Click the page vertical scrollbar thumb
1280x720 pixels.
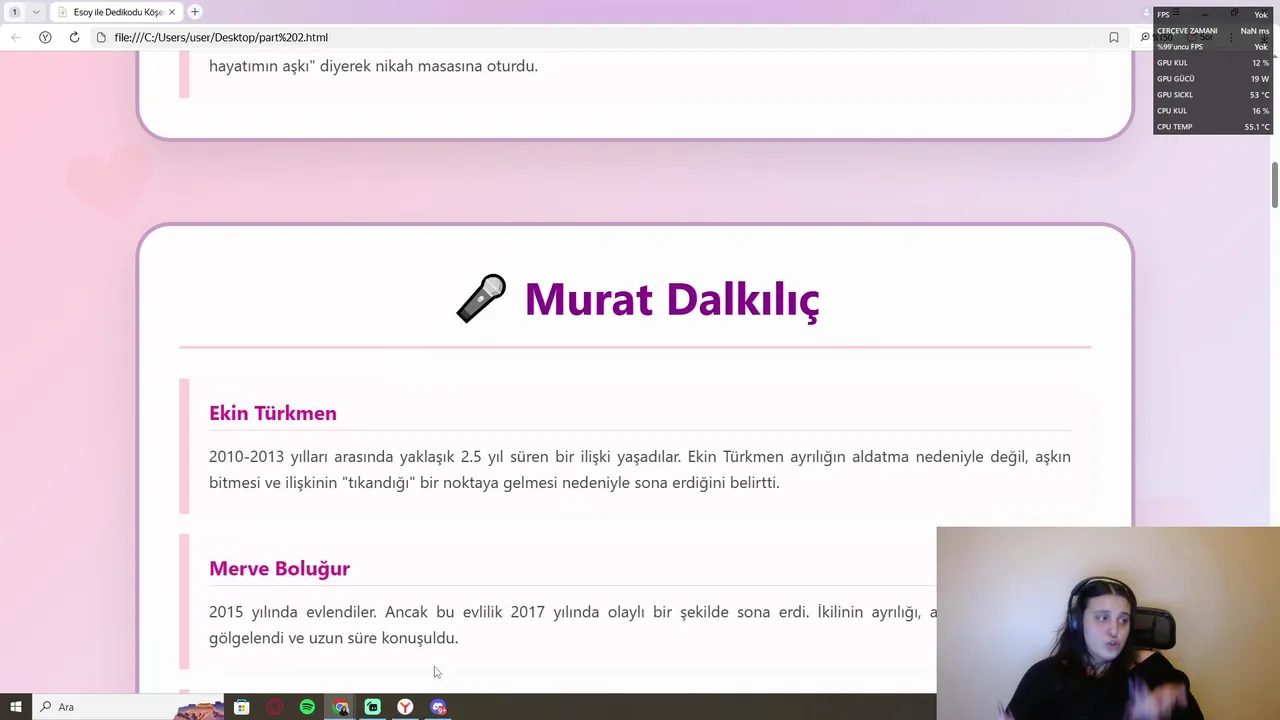point(1275,185)
